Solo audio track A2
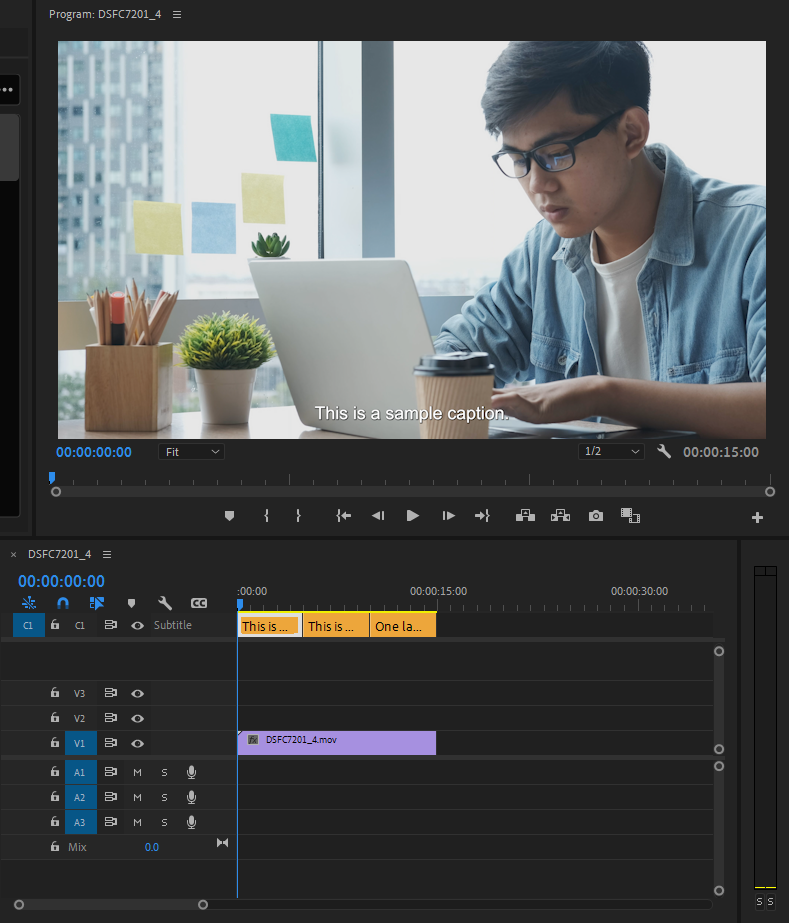Viewport: 789px width, 923px height. pyautogui.click(x=164, y=797)
